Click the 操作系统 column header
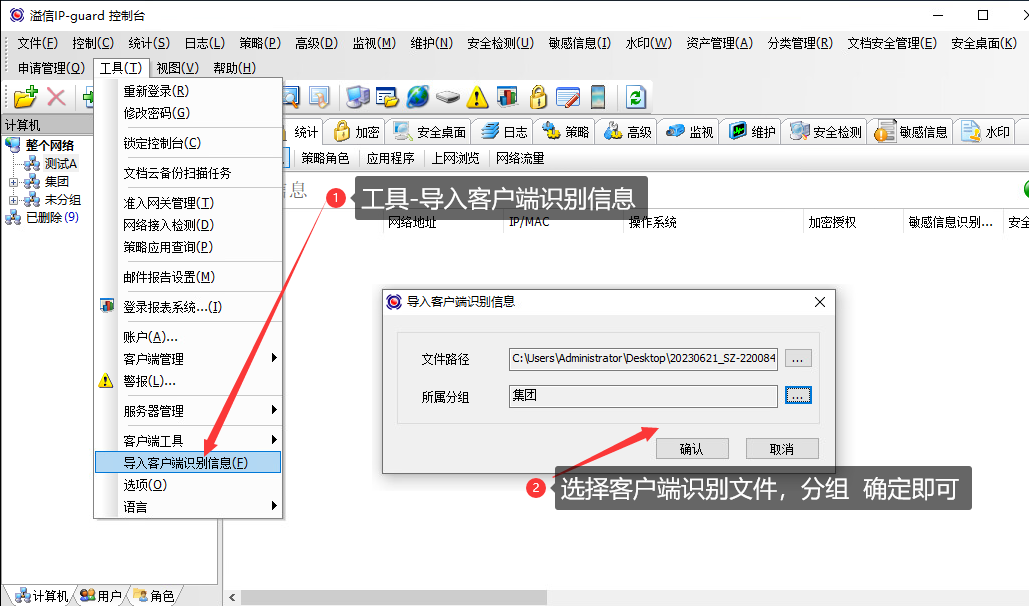1029x606 pixels. pyautogui.click(x=652, y=223)
